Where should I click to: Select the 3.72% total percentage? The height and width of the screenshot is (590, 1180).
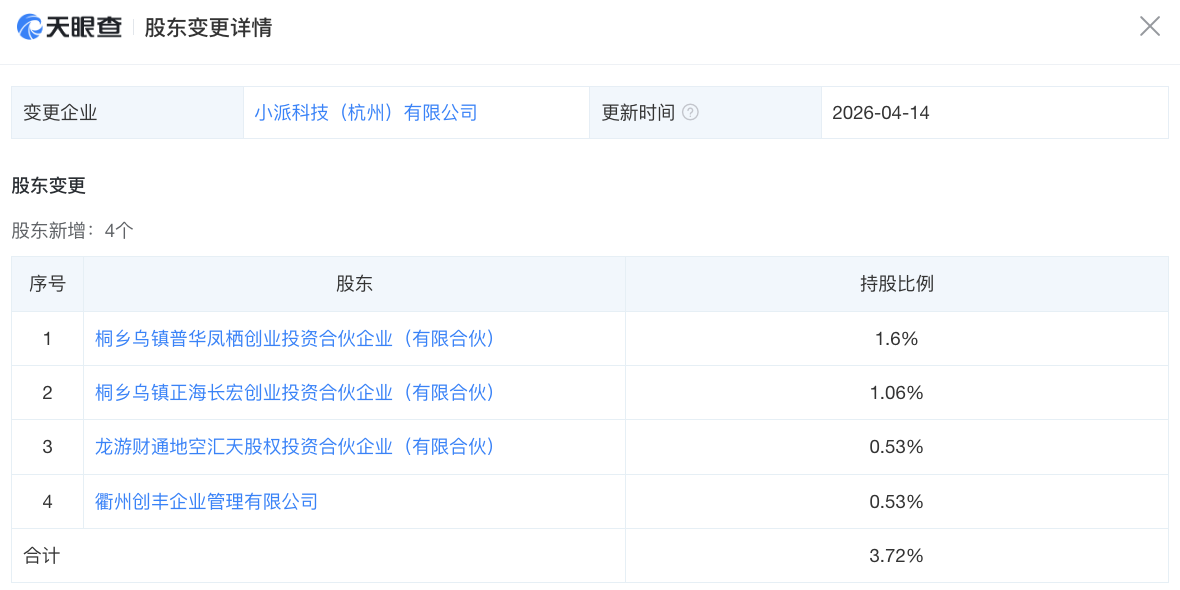click(899, 555)
